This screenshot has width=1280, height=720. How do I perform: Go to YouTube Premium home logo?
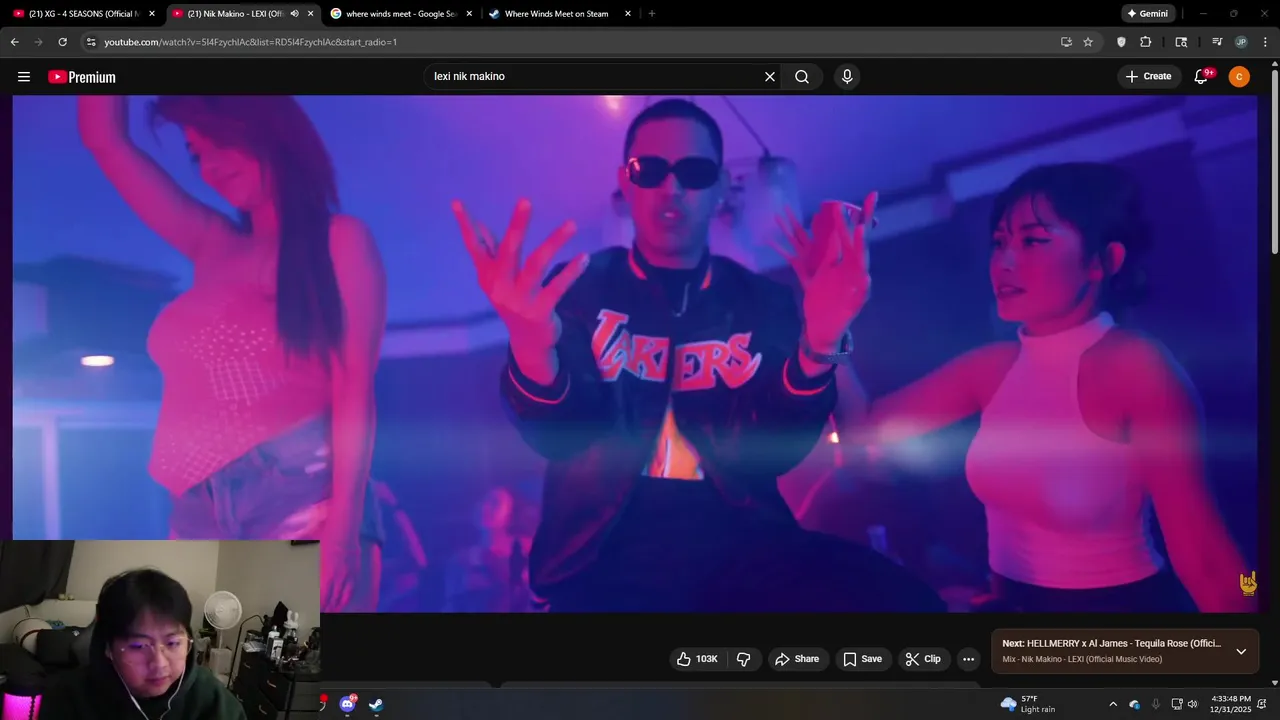click(82, 77)
